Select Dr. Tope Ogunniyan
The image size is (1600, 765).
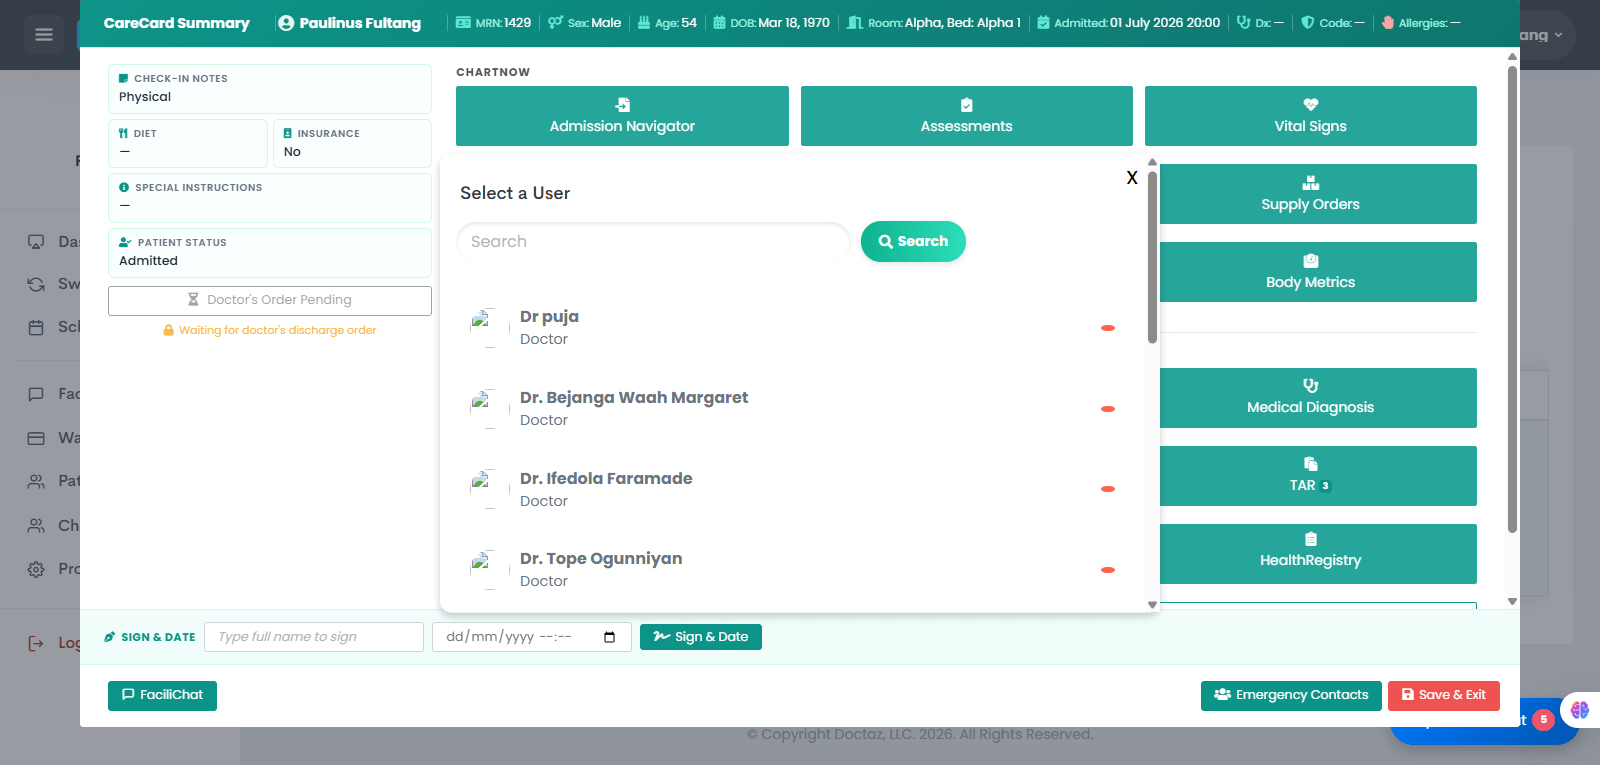[x=792, y=570]
